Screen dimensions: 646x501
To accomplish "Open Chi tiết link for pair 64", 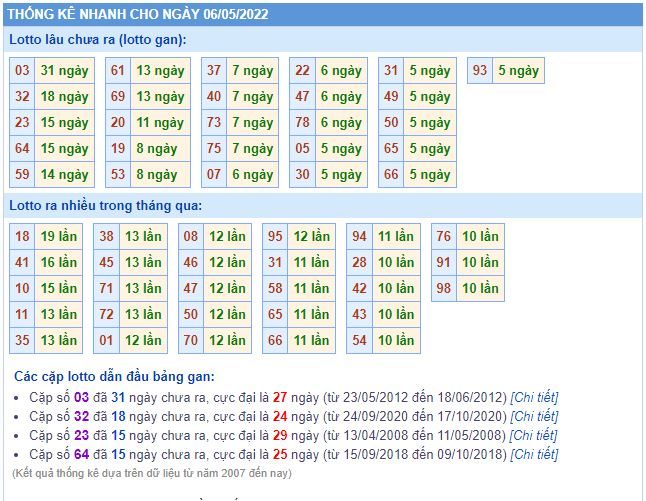I will pos(534,454).
